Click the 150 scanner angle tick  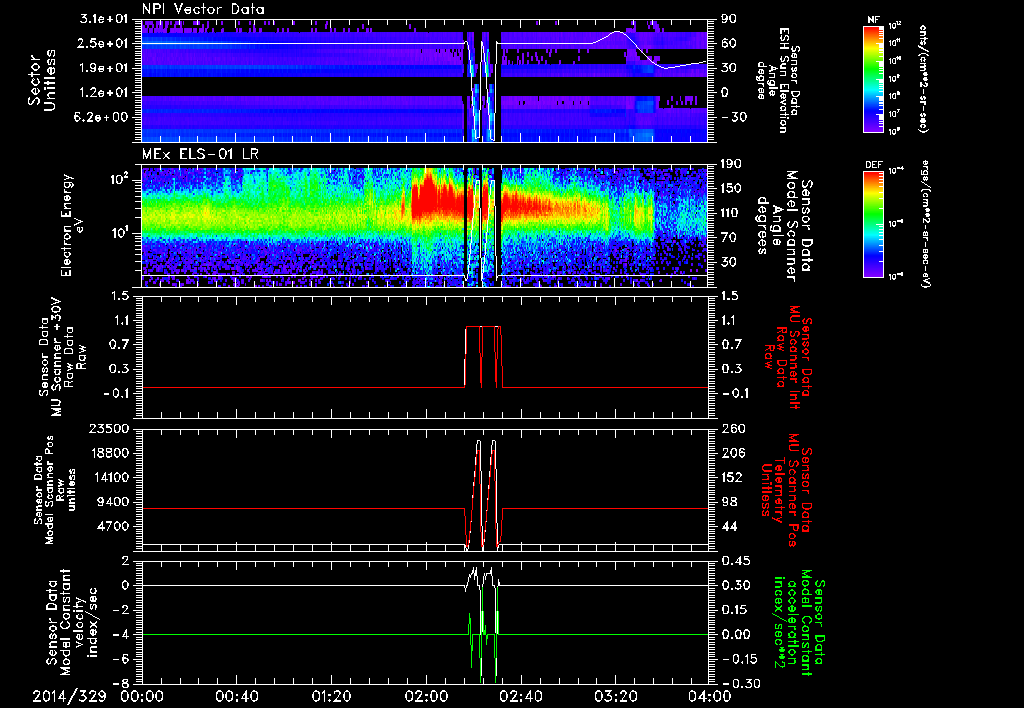[x=731, y=189]
